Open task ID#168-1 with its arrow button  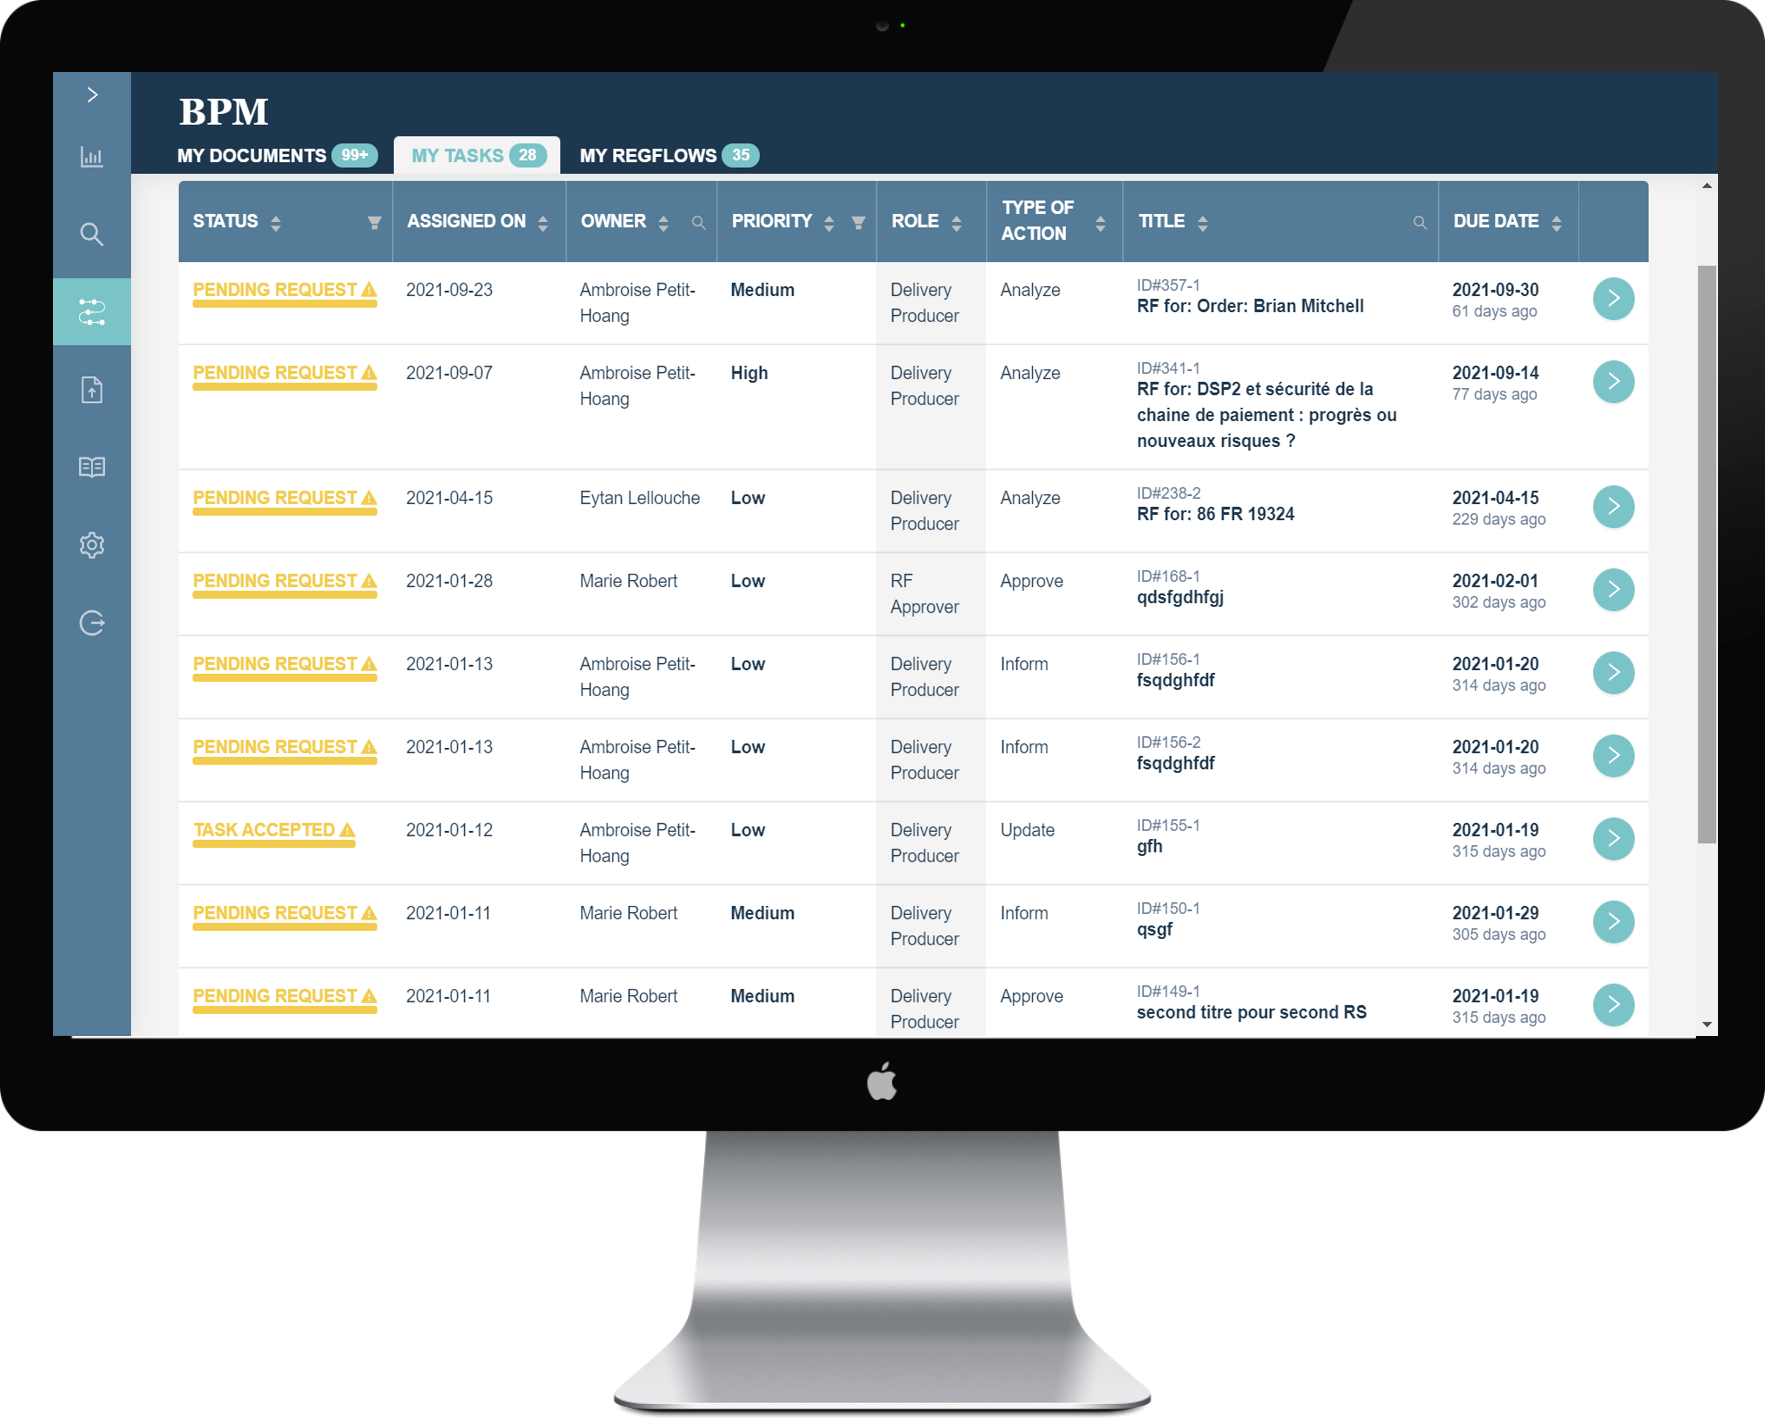click(x=1613, y=590)
